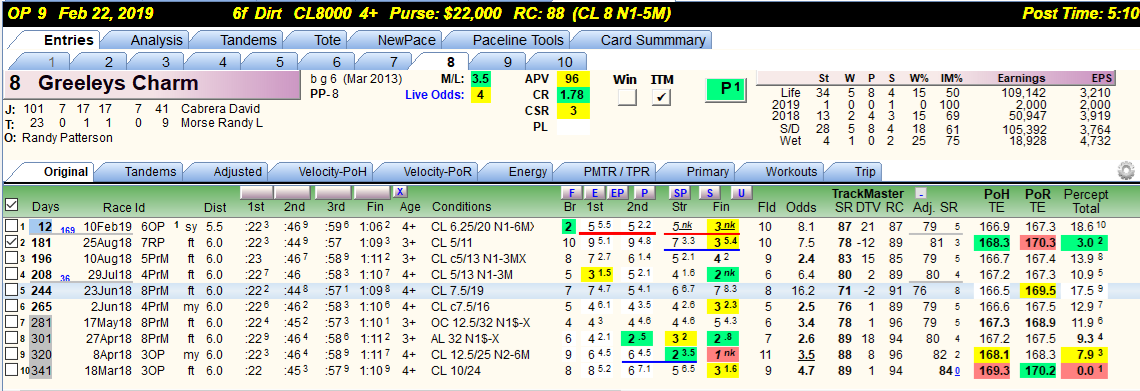Click the 3rd call column header button
The width and height of the screenshot is (1140, 391).
tap(334, 193)
